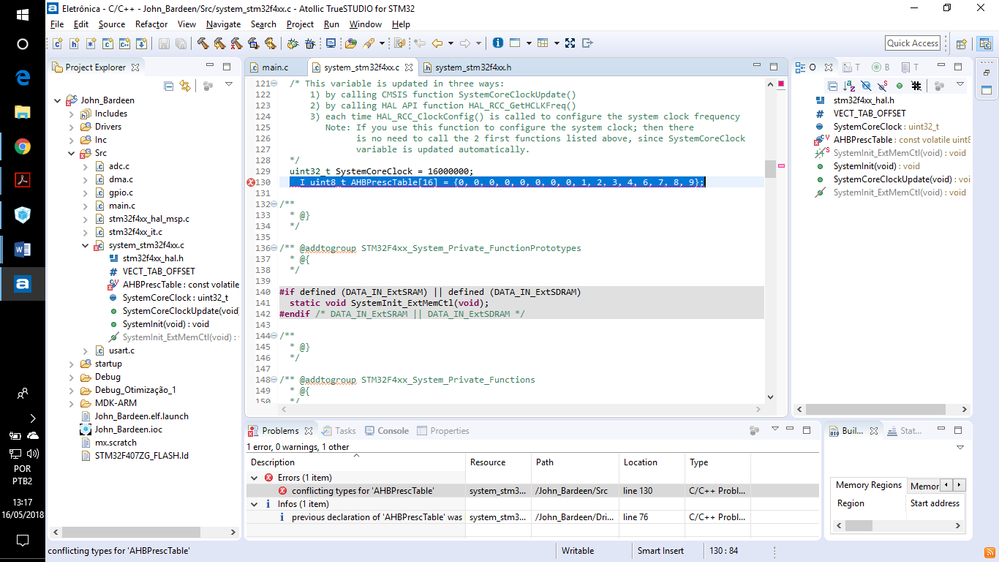Image resolution: width=999 pixels, height=562 pixels.
Task: Open Microsoft Word from the taskbar
Action: [x=22, y=250]
